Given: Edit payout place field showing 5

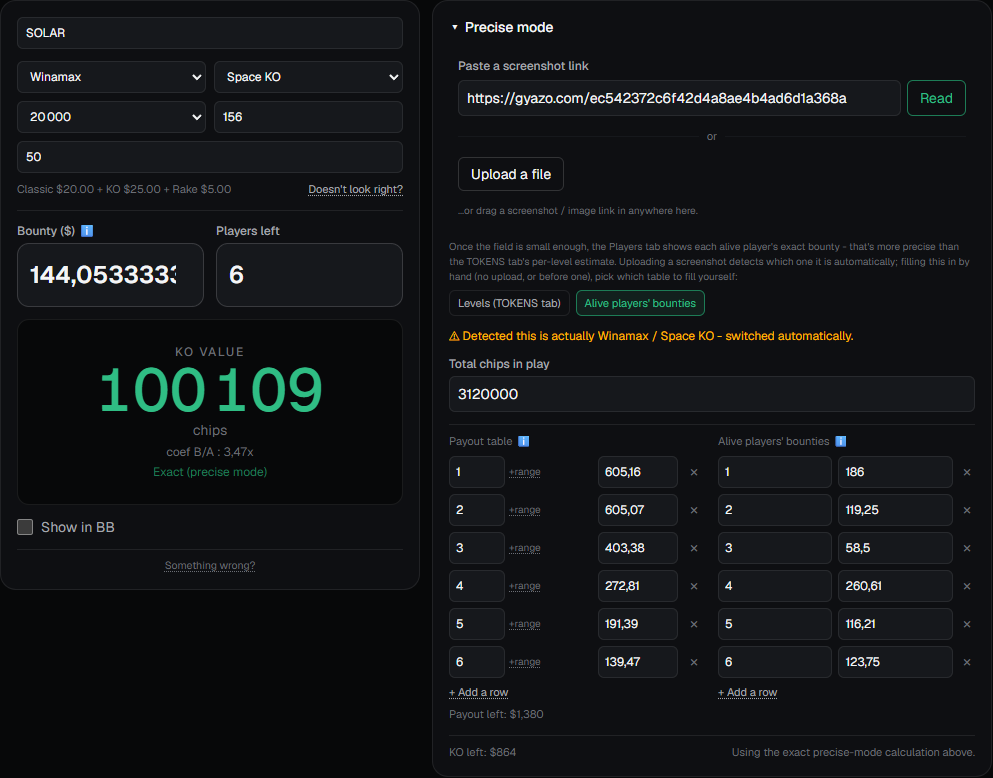Looking at the screenshot, I should point(477,624).
